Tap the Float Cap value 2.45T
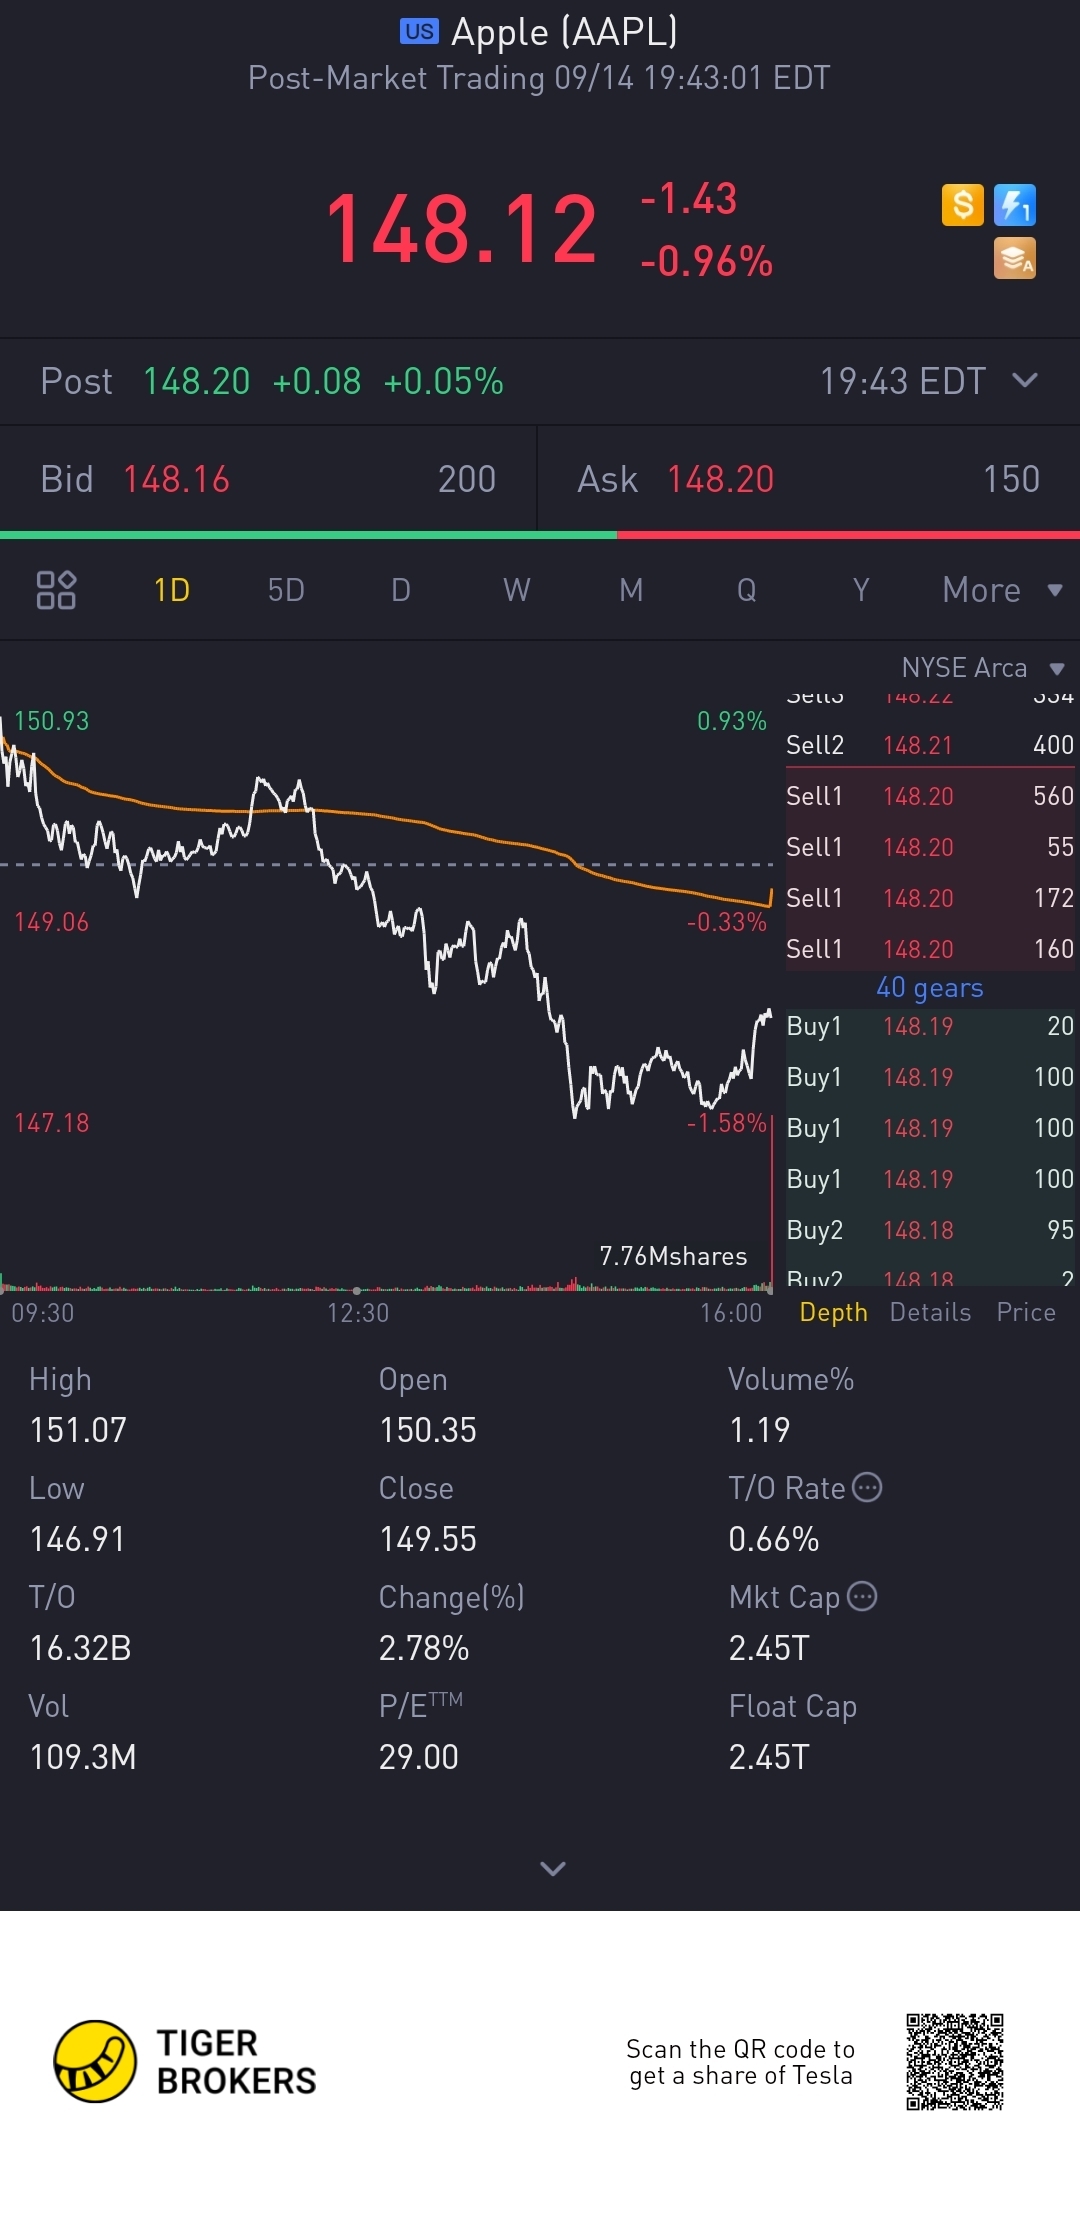1080x2213 pixels. coord(769,1757)
